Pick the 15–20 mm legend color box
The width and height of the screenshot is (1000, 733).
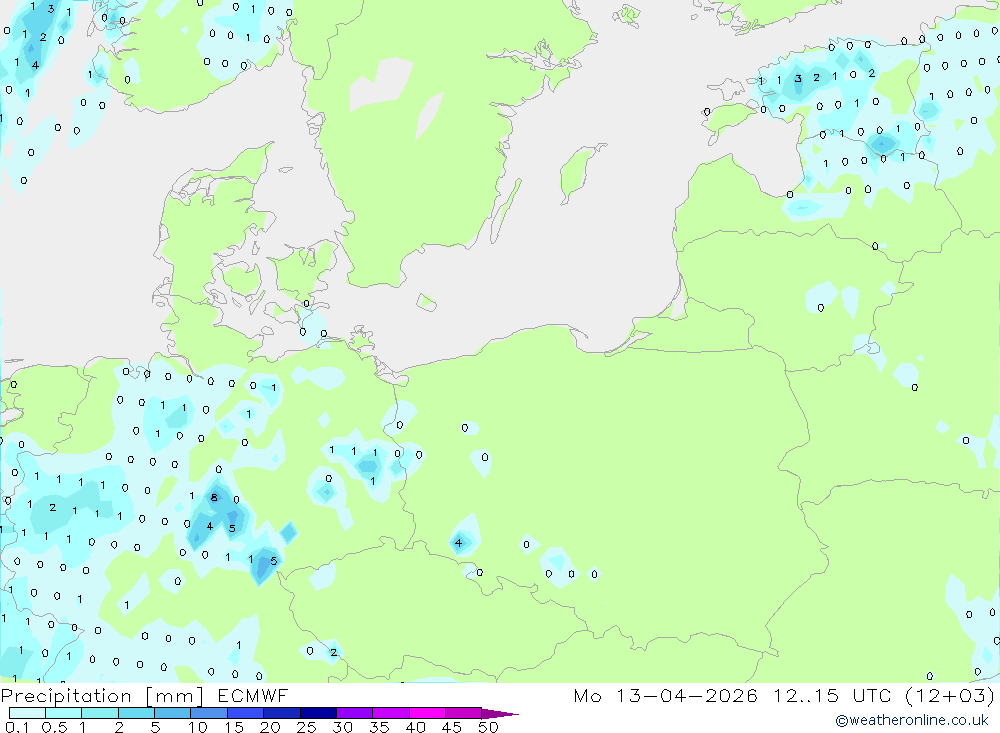pos(246,713)
